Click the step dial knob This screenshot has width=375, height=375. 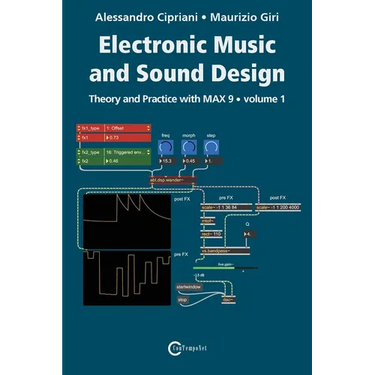[x=211, y=147]
